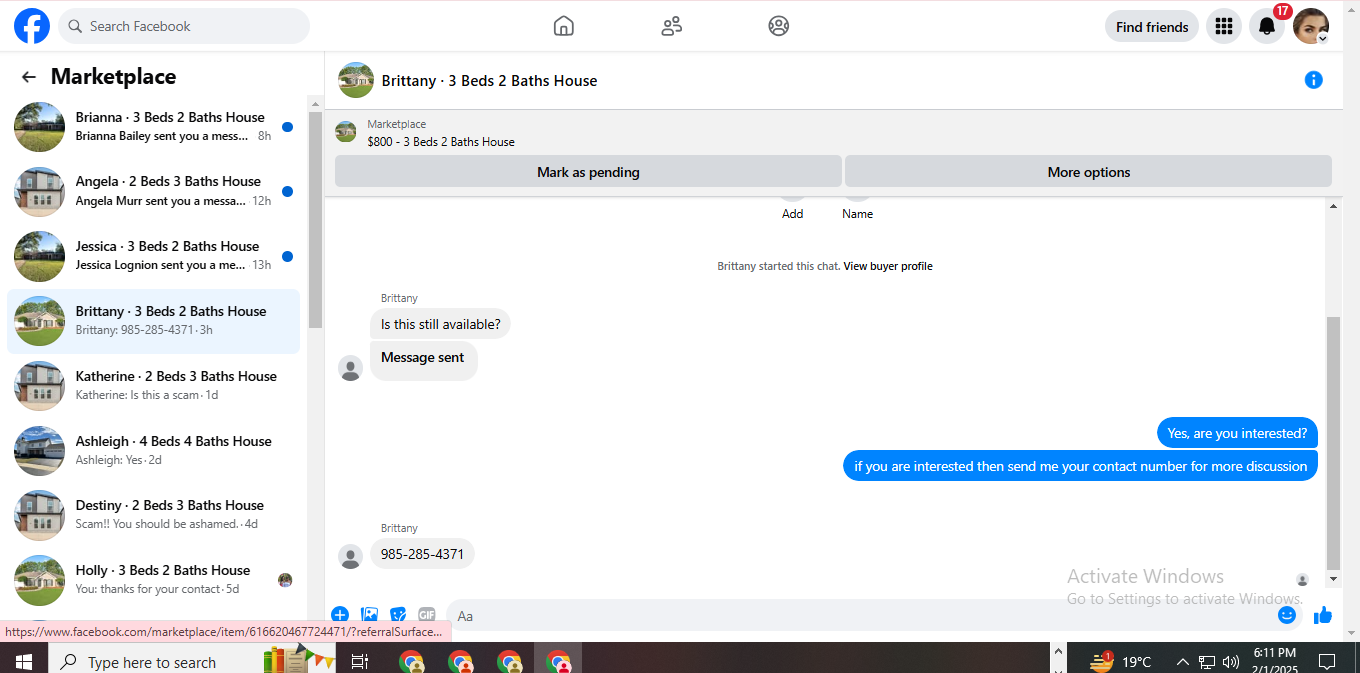Click Brittany's avatar beside phone number message

click(350, 557)
